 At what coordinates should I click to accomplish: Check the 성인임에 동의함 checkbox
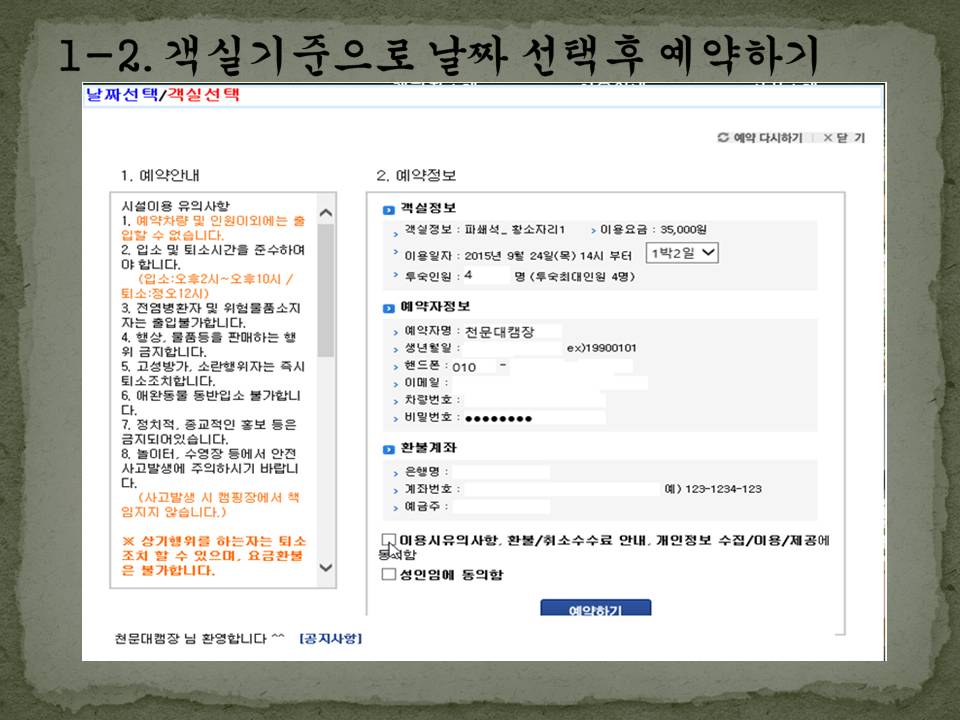[389, 575]
